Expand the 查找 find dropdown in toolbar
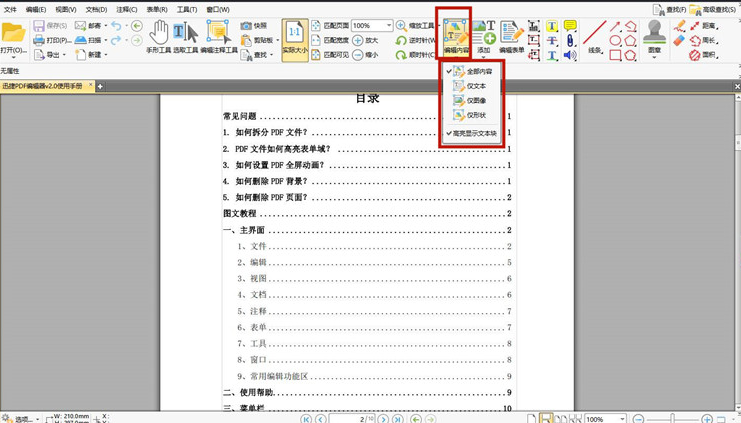The height and width of the screenshot is (423, 741). (272, 55)
